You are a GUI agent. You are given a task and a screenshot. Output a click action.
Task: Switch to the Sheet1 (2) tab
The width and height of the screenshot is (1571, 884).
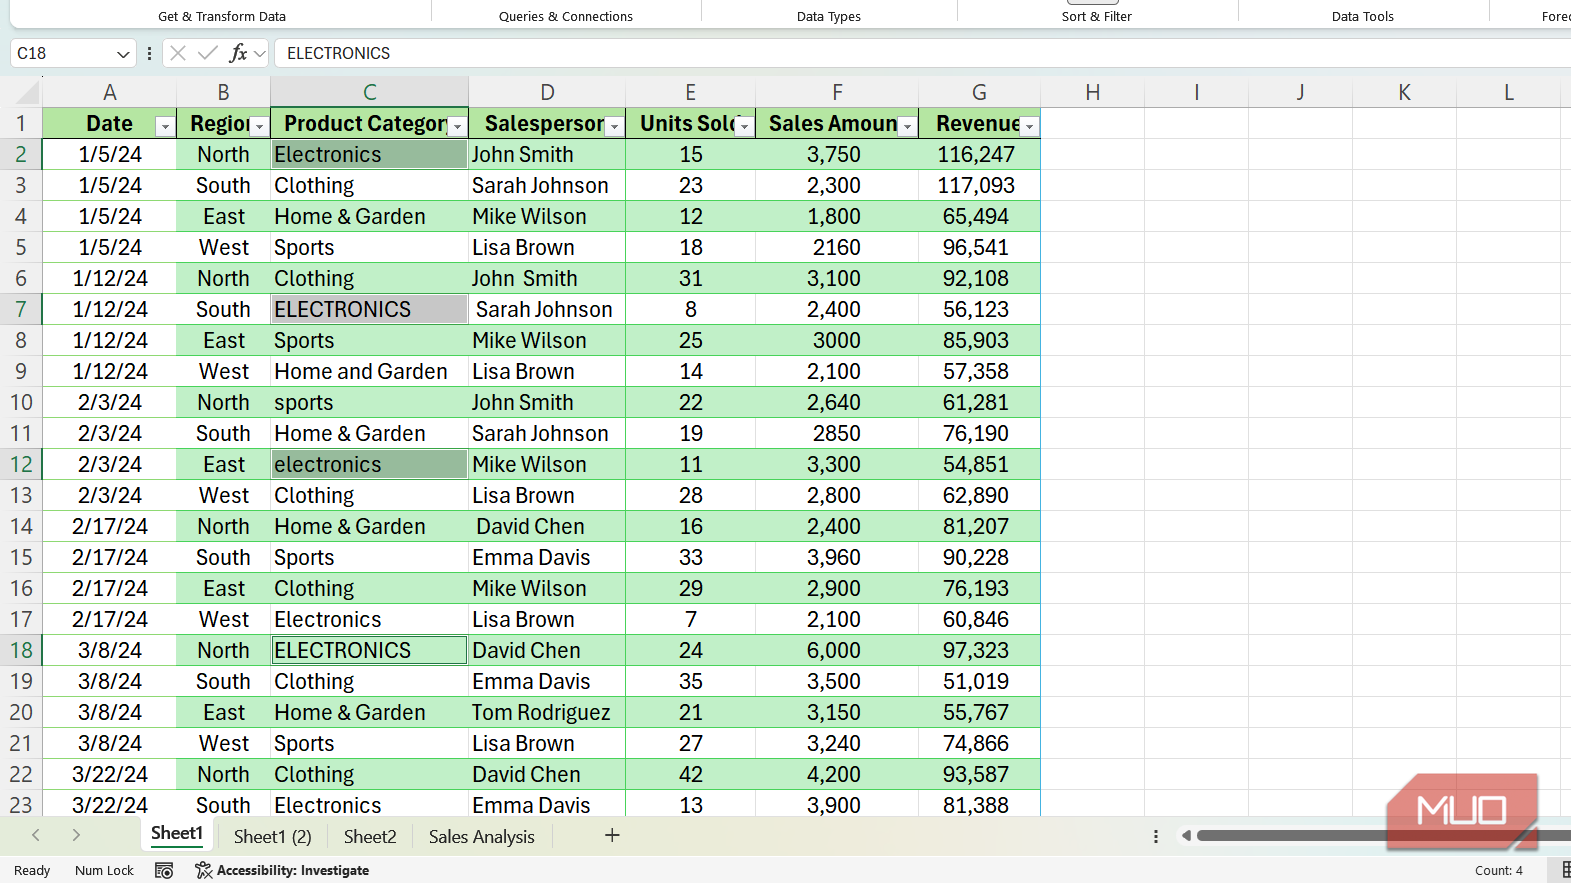pos(272,837)
